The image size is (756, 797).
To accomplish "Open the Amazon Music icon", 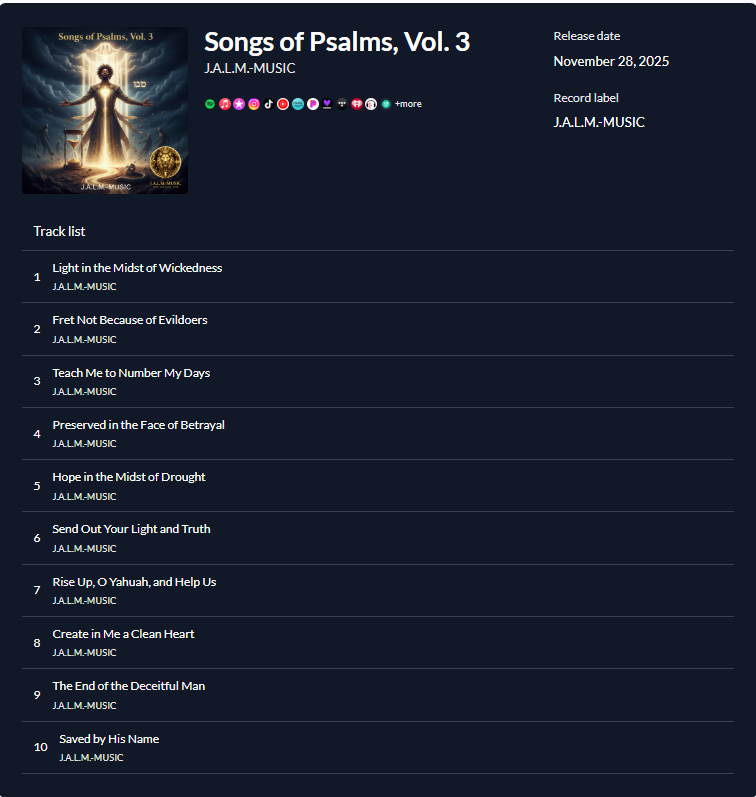I will click(298, 104).
